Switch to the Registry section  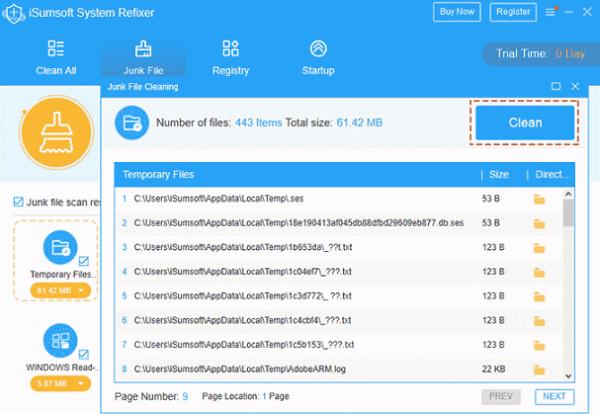[x=230, y=57]
